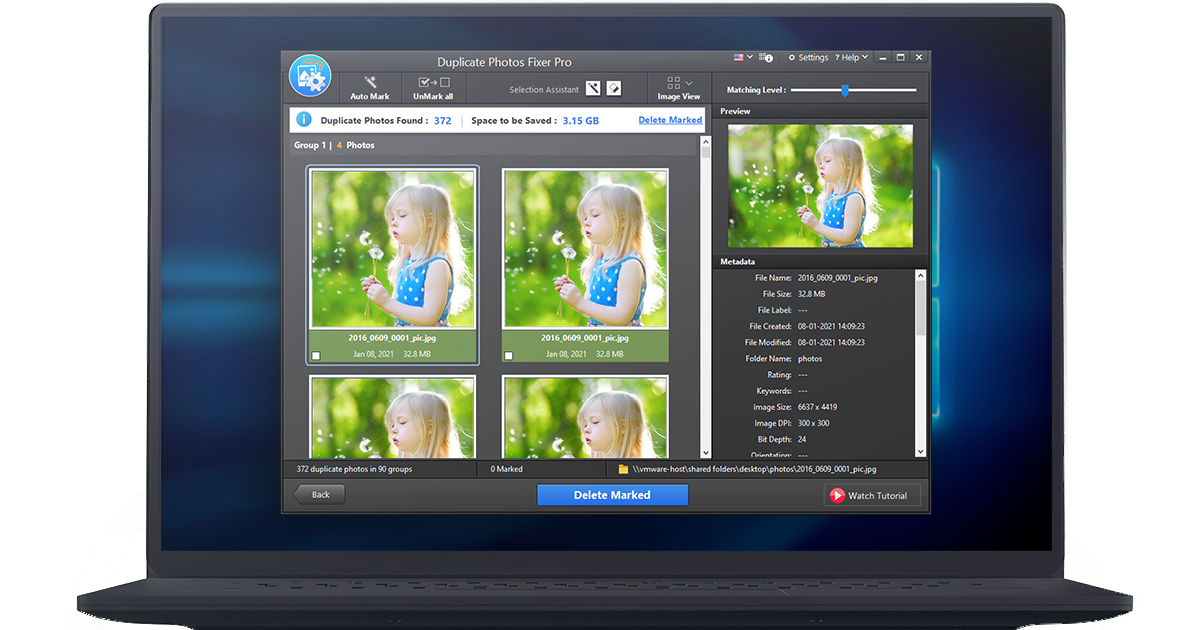
Task: Click the large Preview panel image
Action: pyautogui.click(x=820, y=186)
